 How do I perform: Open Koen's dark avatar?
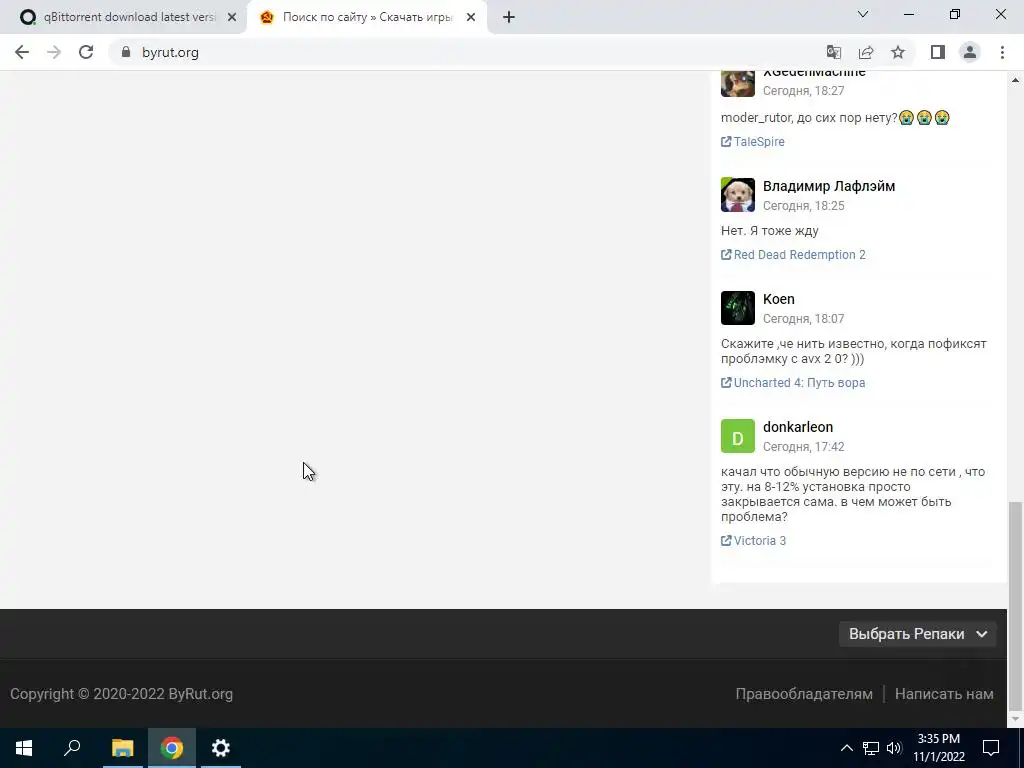click(737, 308)
